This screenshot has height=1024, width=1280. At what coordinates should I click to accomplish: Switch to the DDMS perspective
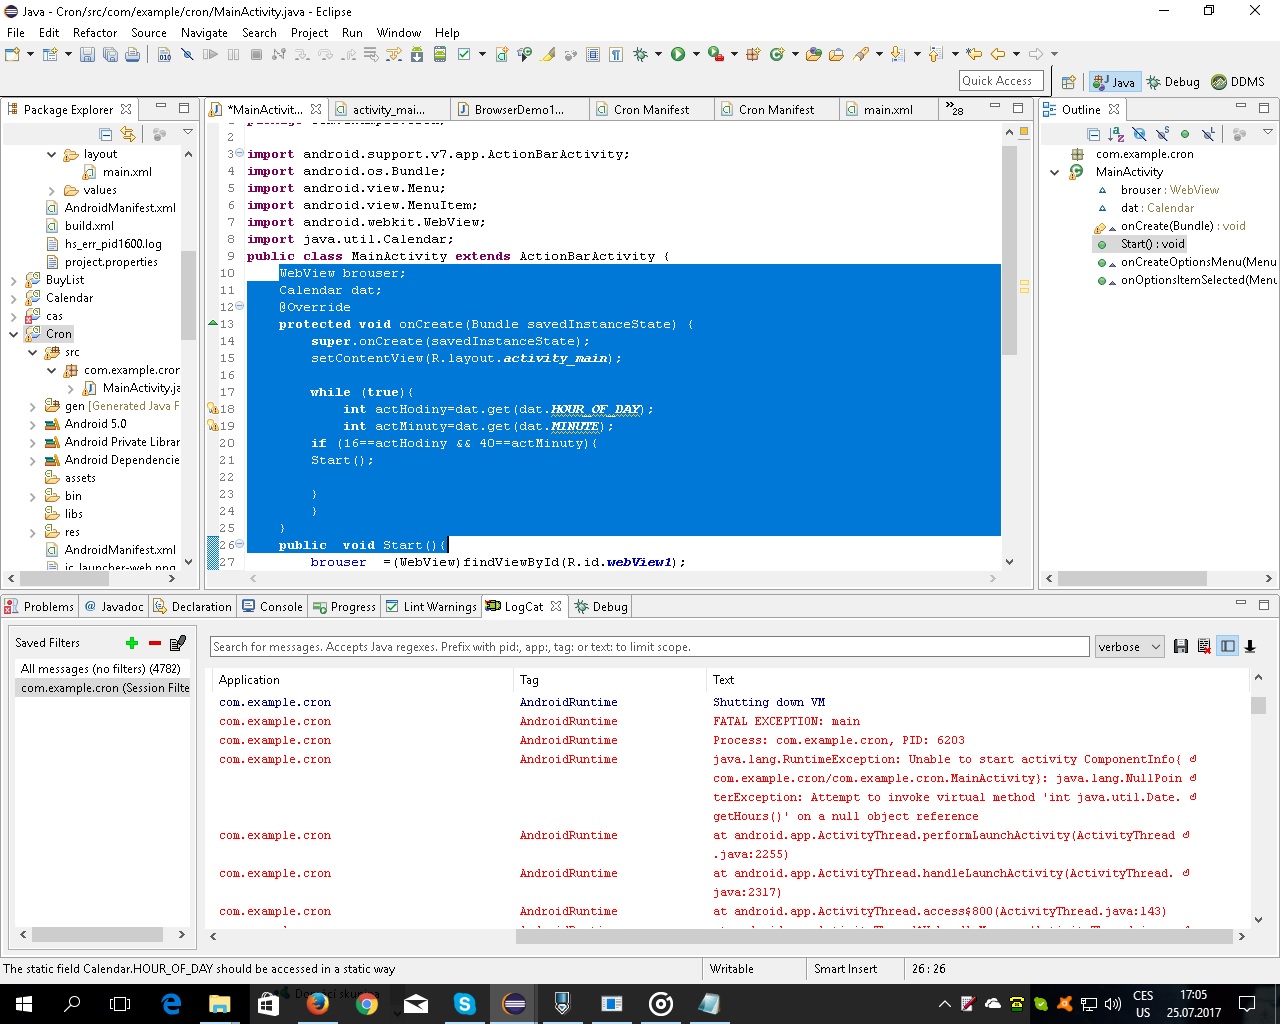tap(1238, 82)
